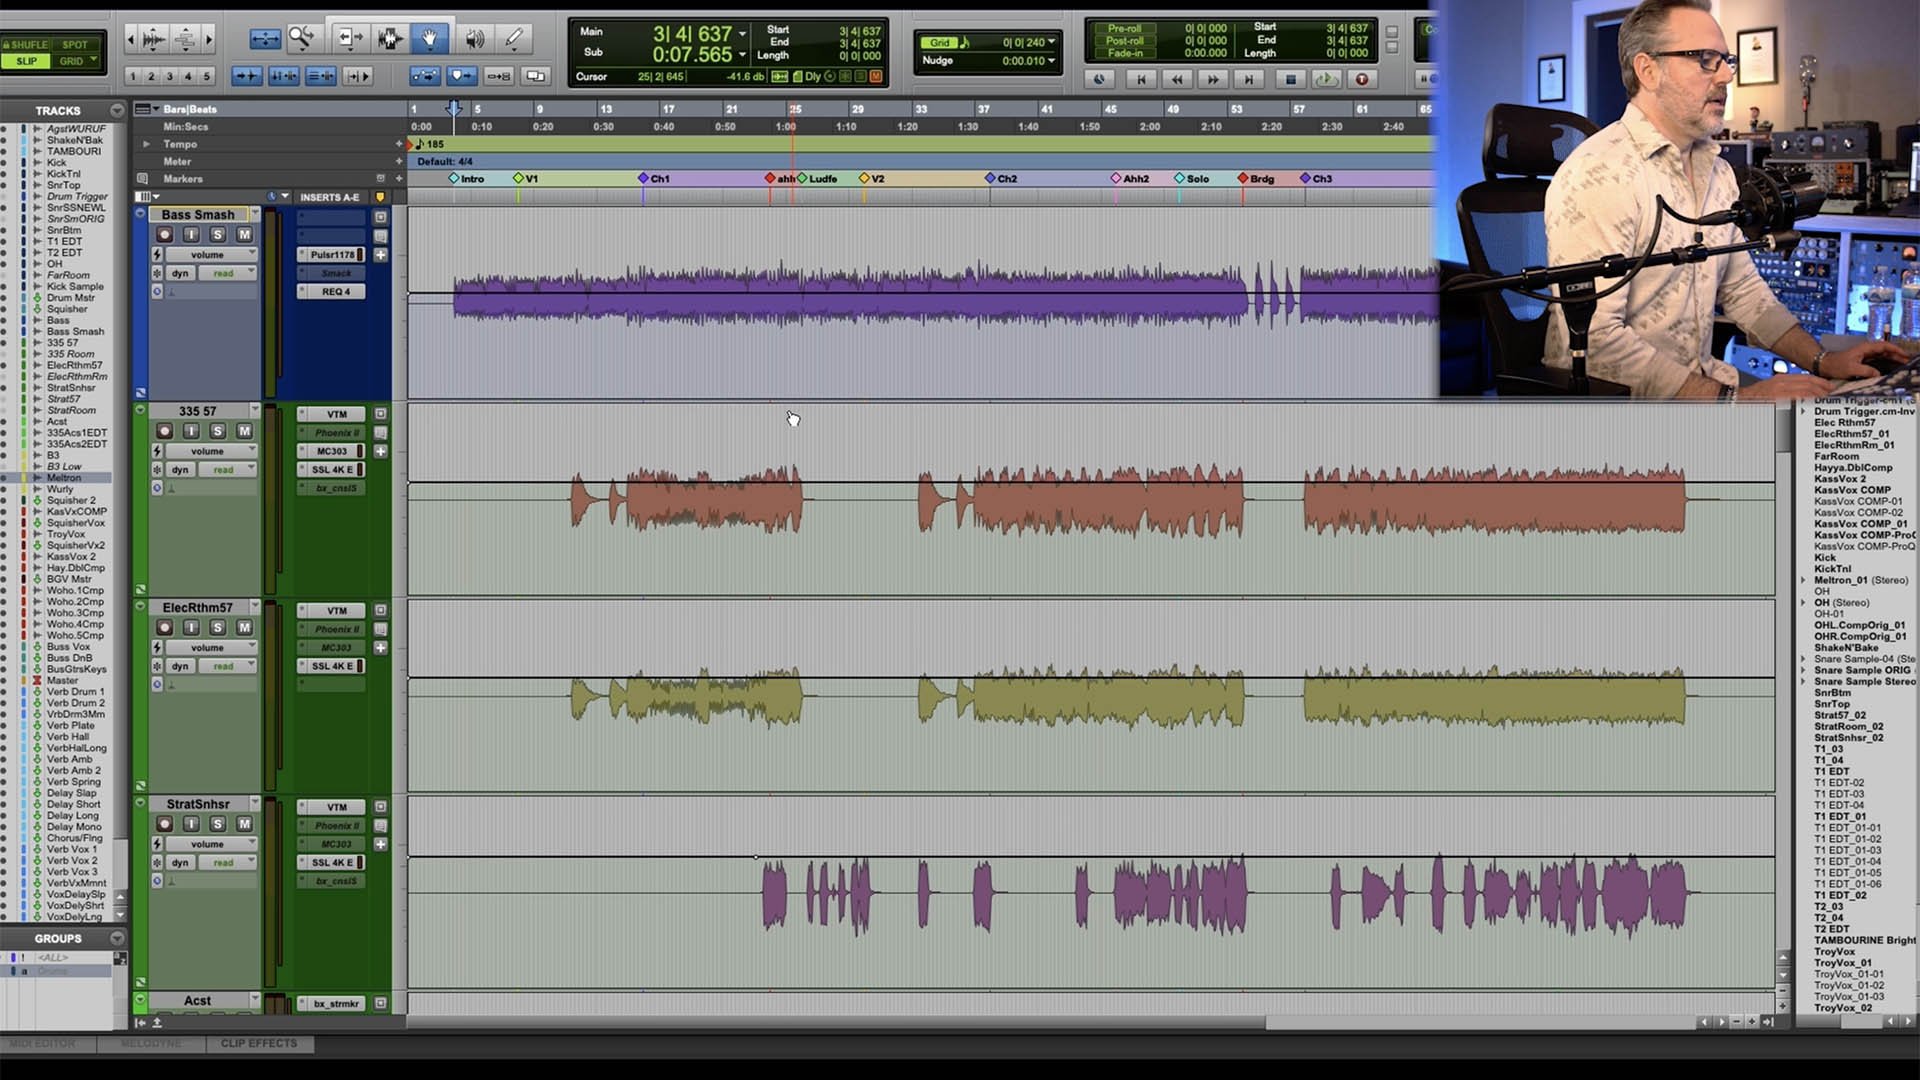Click the Fast Forward transport button

[1213, 79]
